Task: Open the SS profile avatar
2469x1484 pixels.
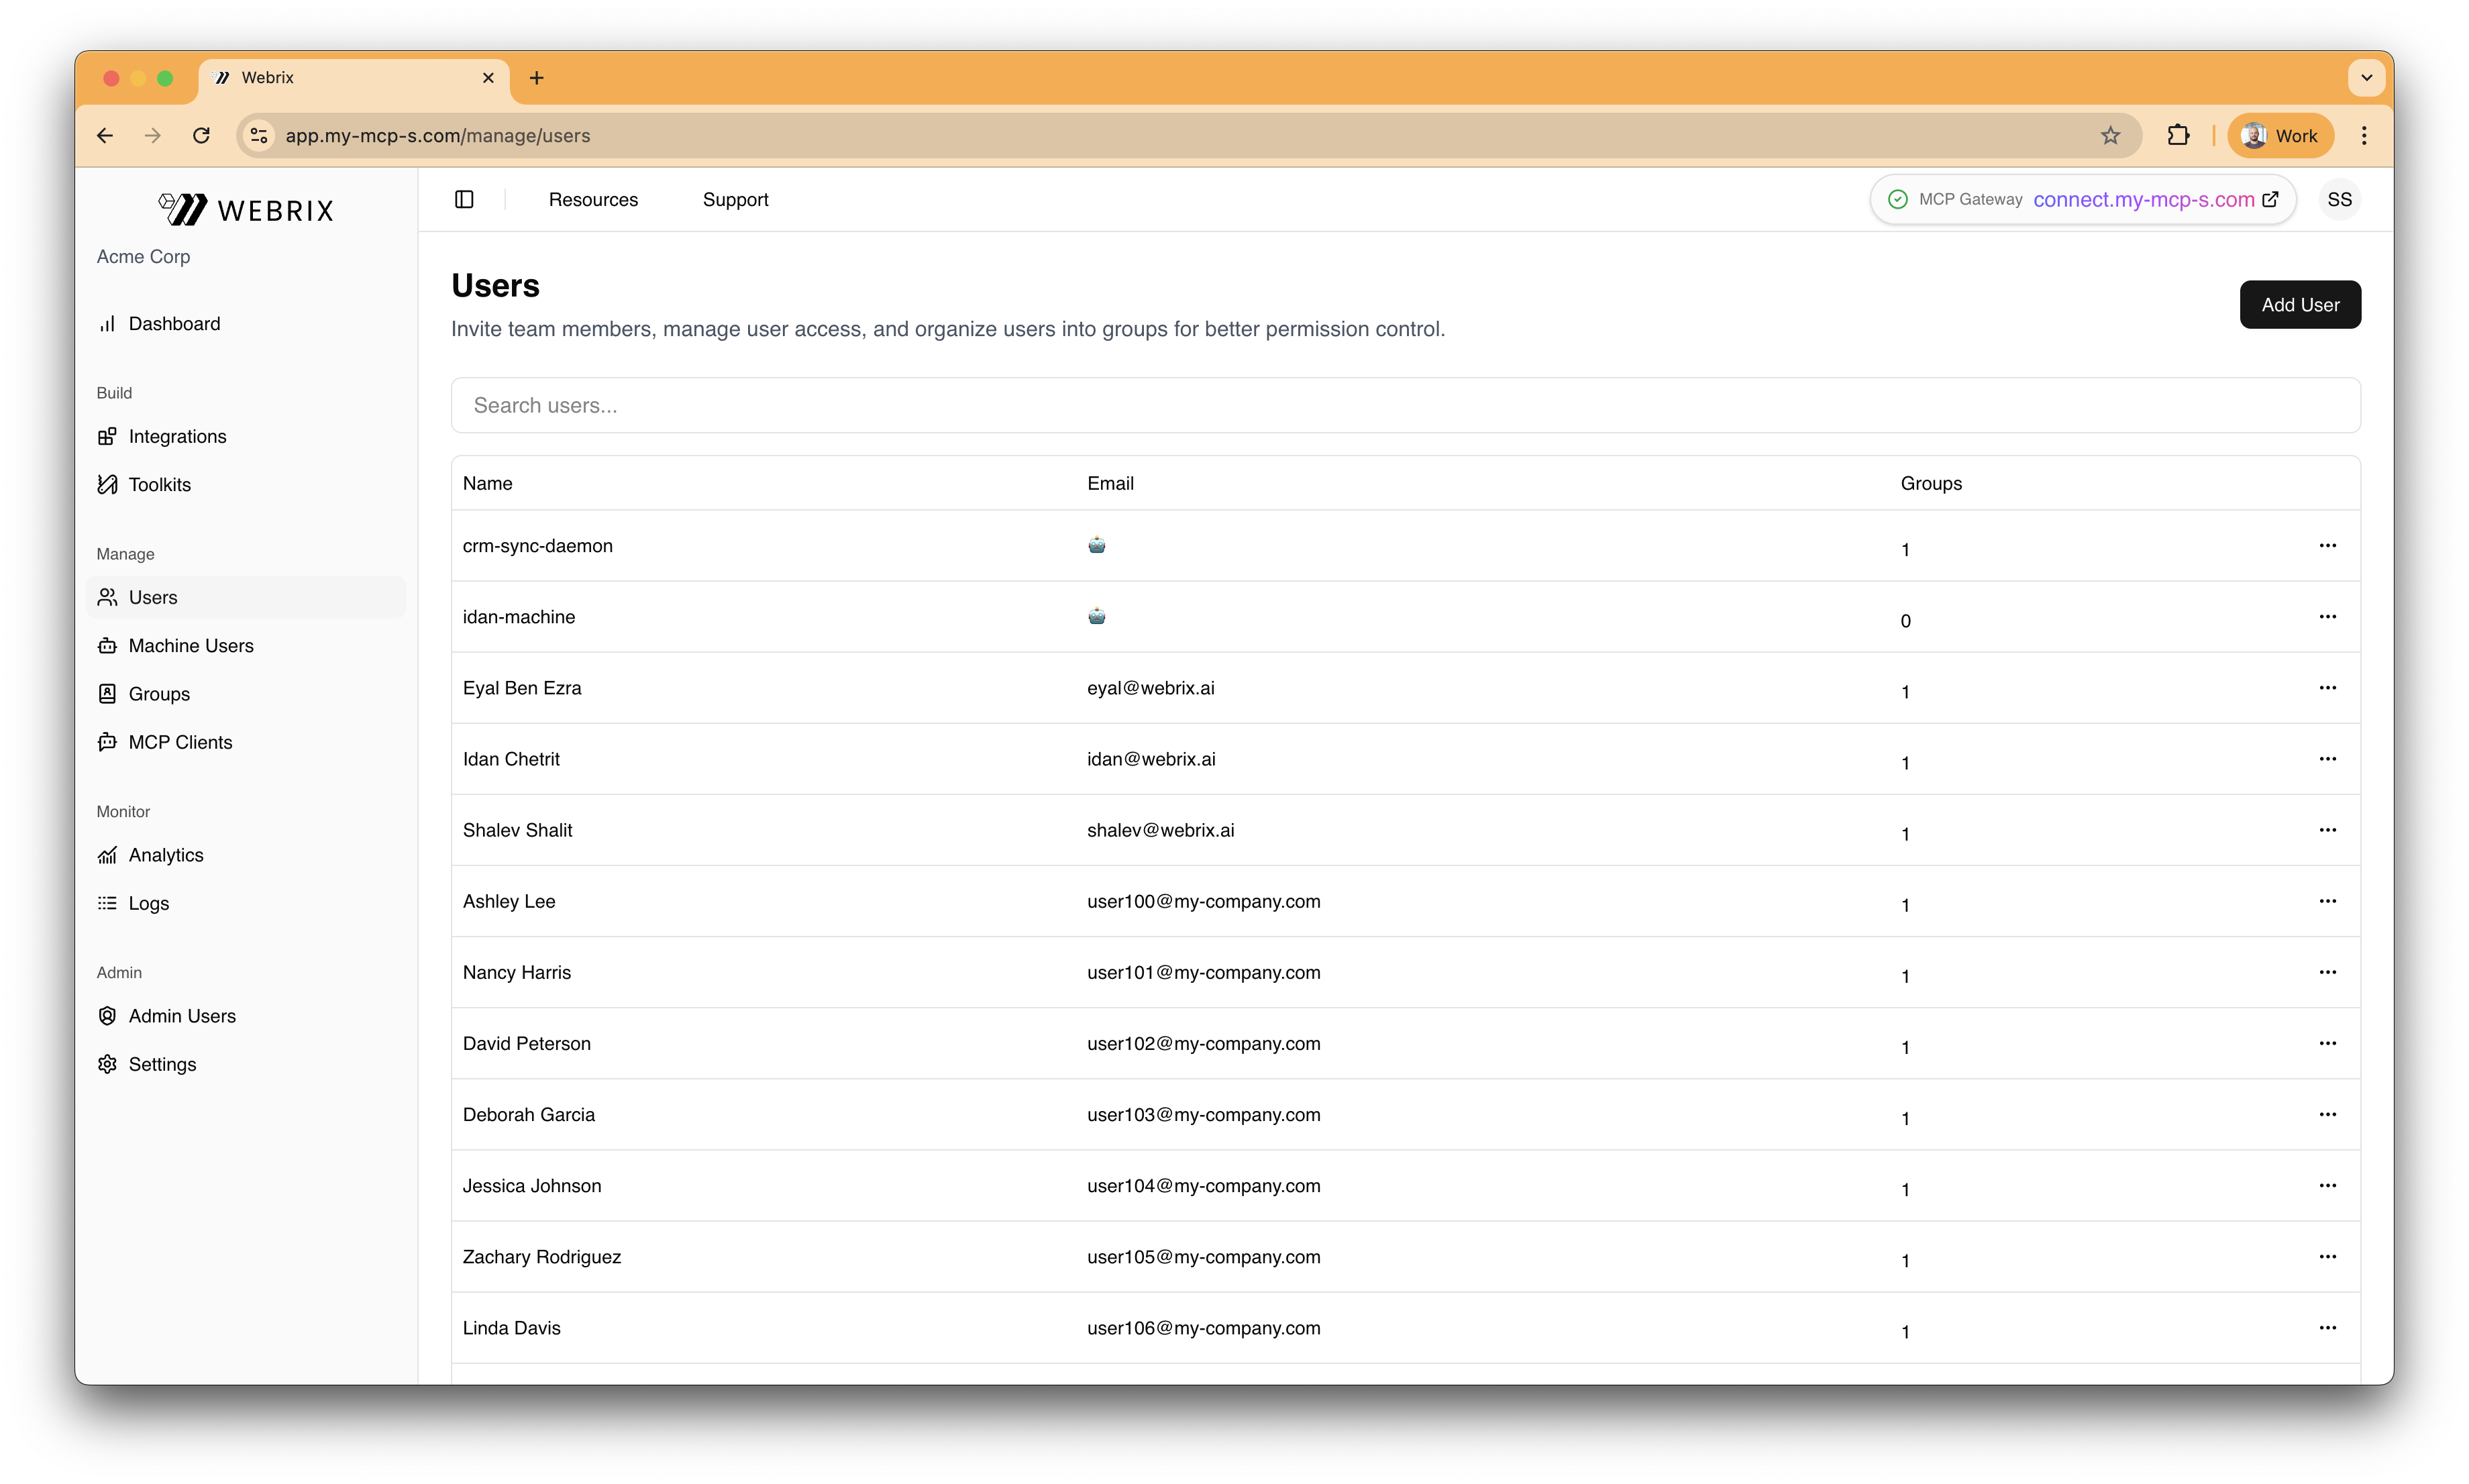Action: click(x=2339, y=199)
